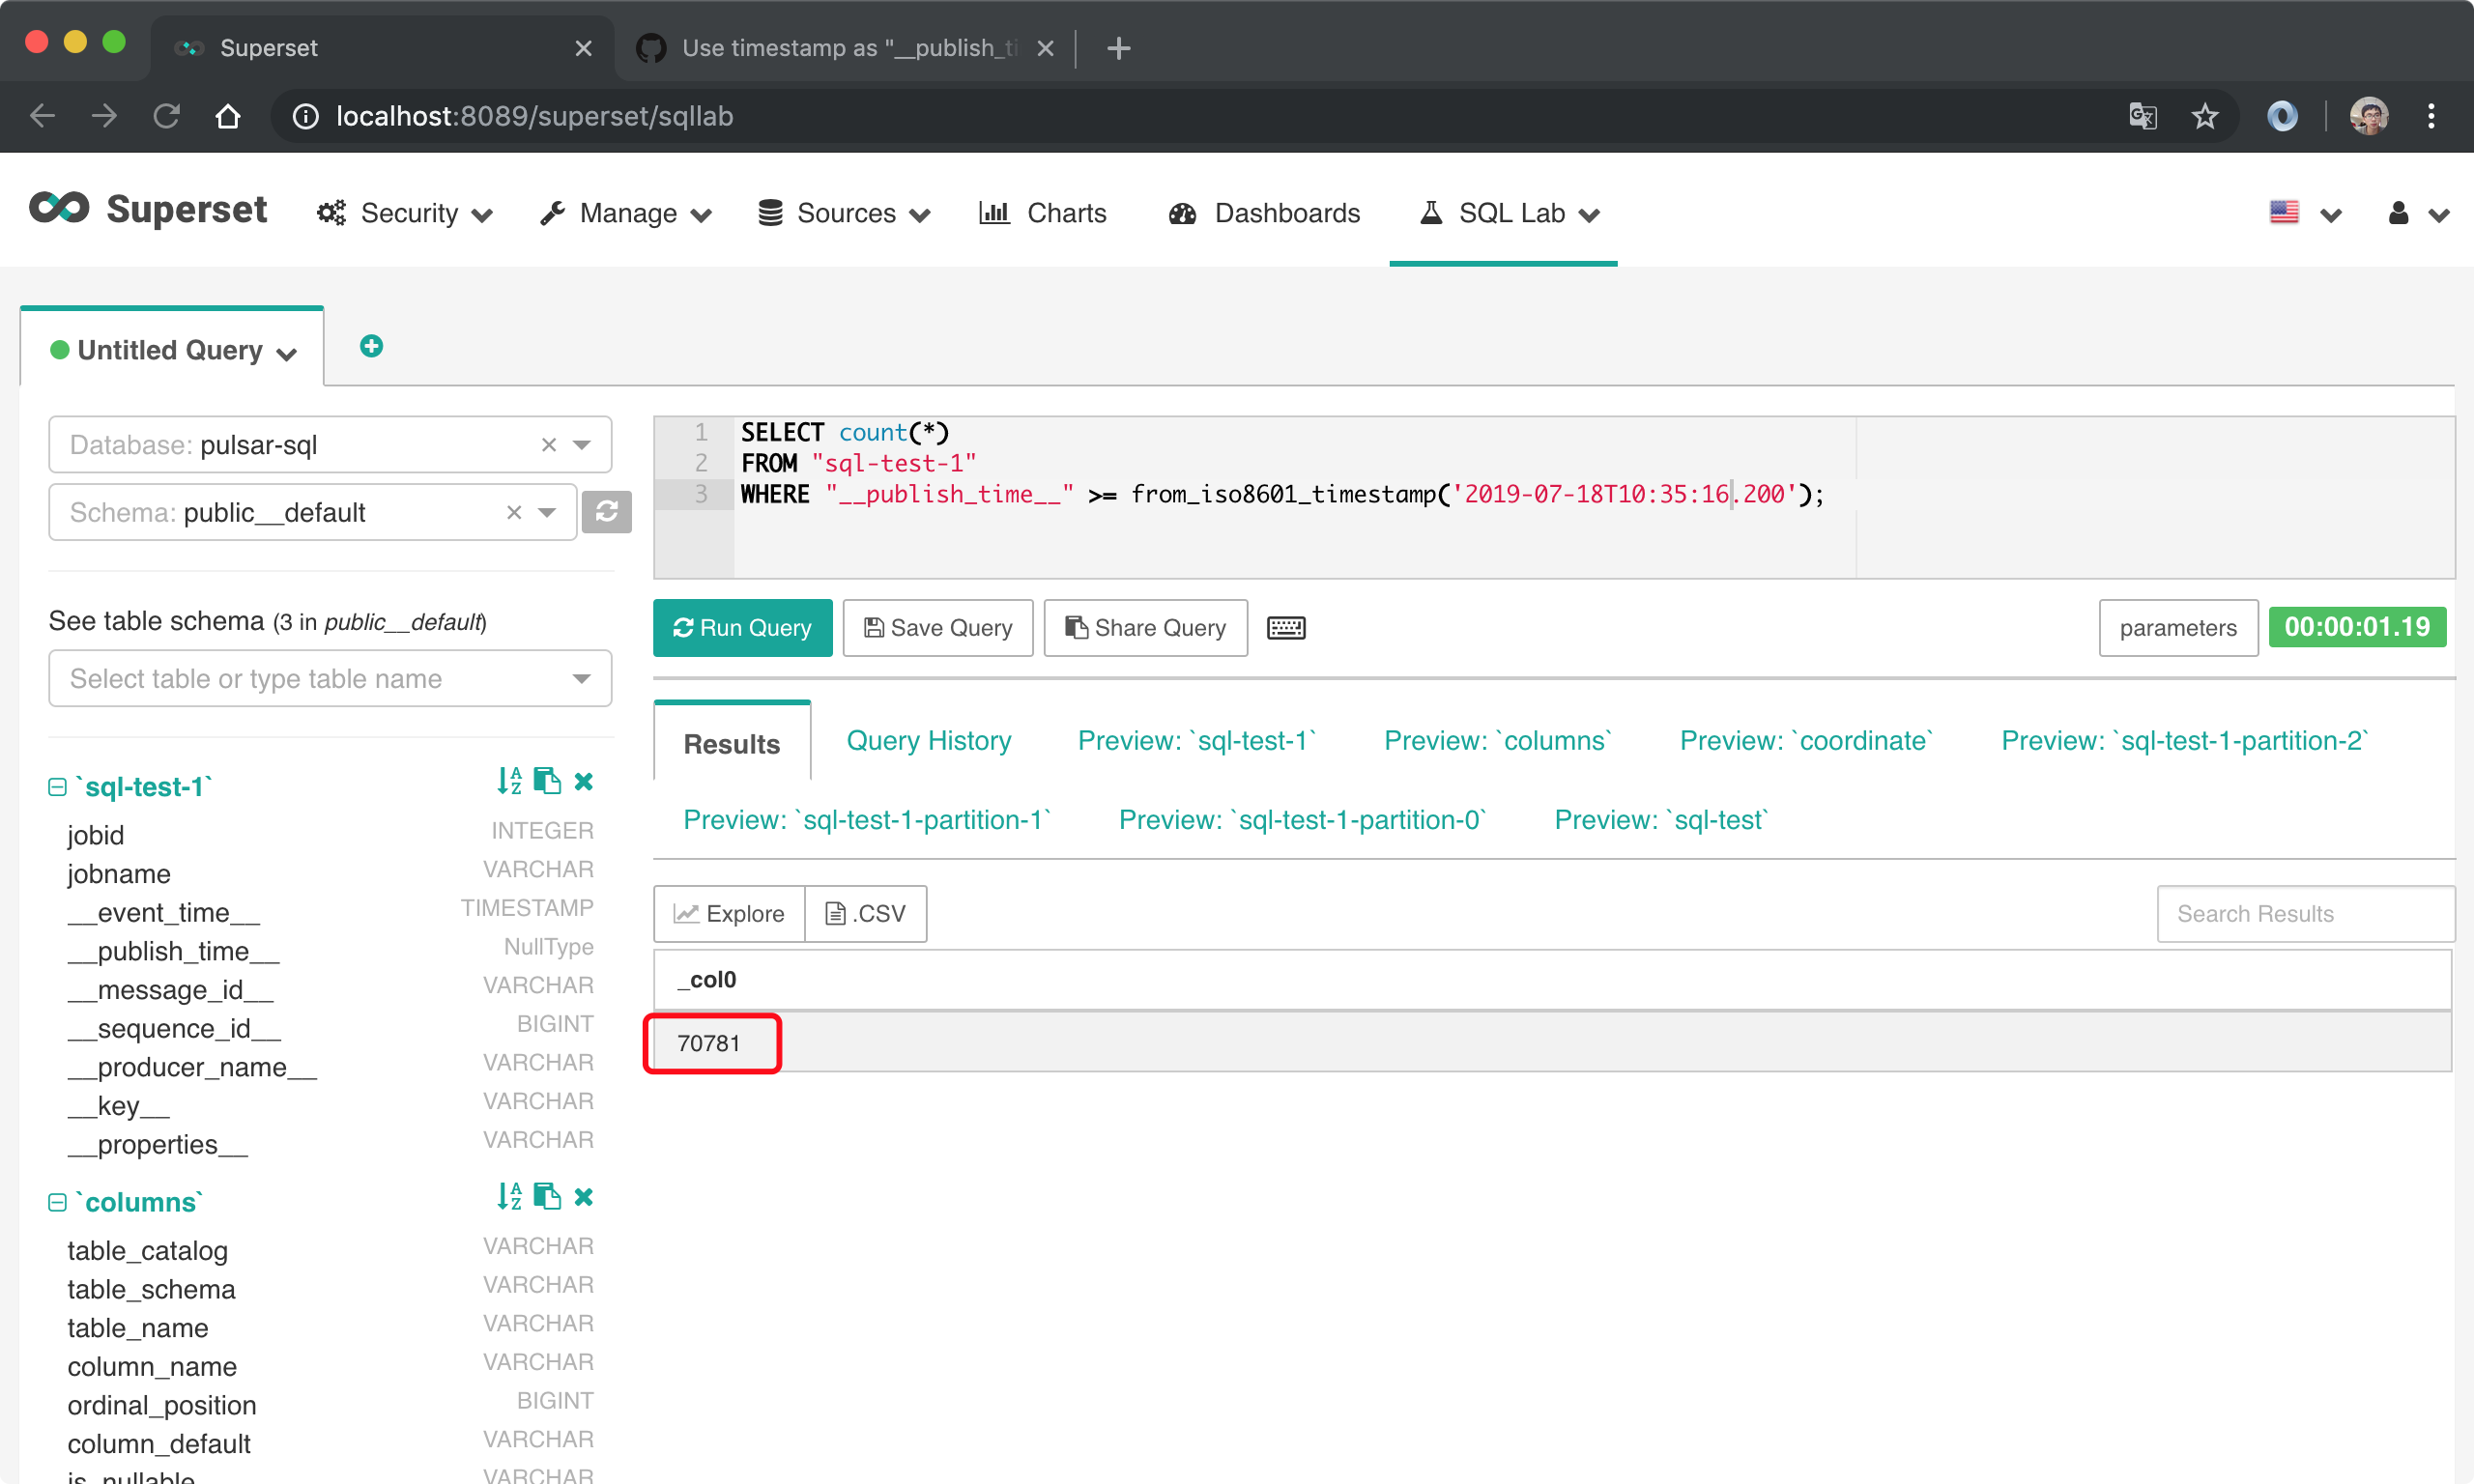Open the Chrome profile avatar
Image resolution: width=2474 pixels, height=1484 pixels.
pos(2368,117)
